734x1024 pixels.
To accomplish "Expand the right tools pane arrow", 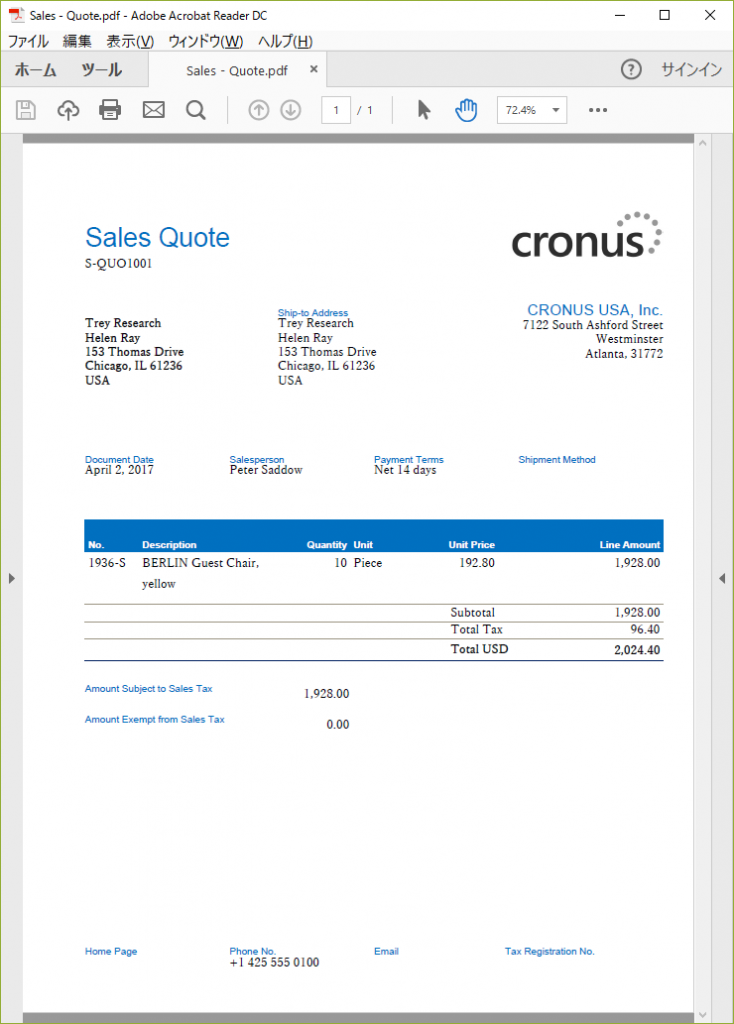I will 722,578.
